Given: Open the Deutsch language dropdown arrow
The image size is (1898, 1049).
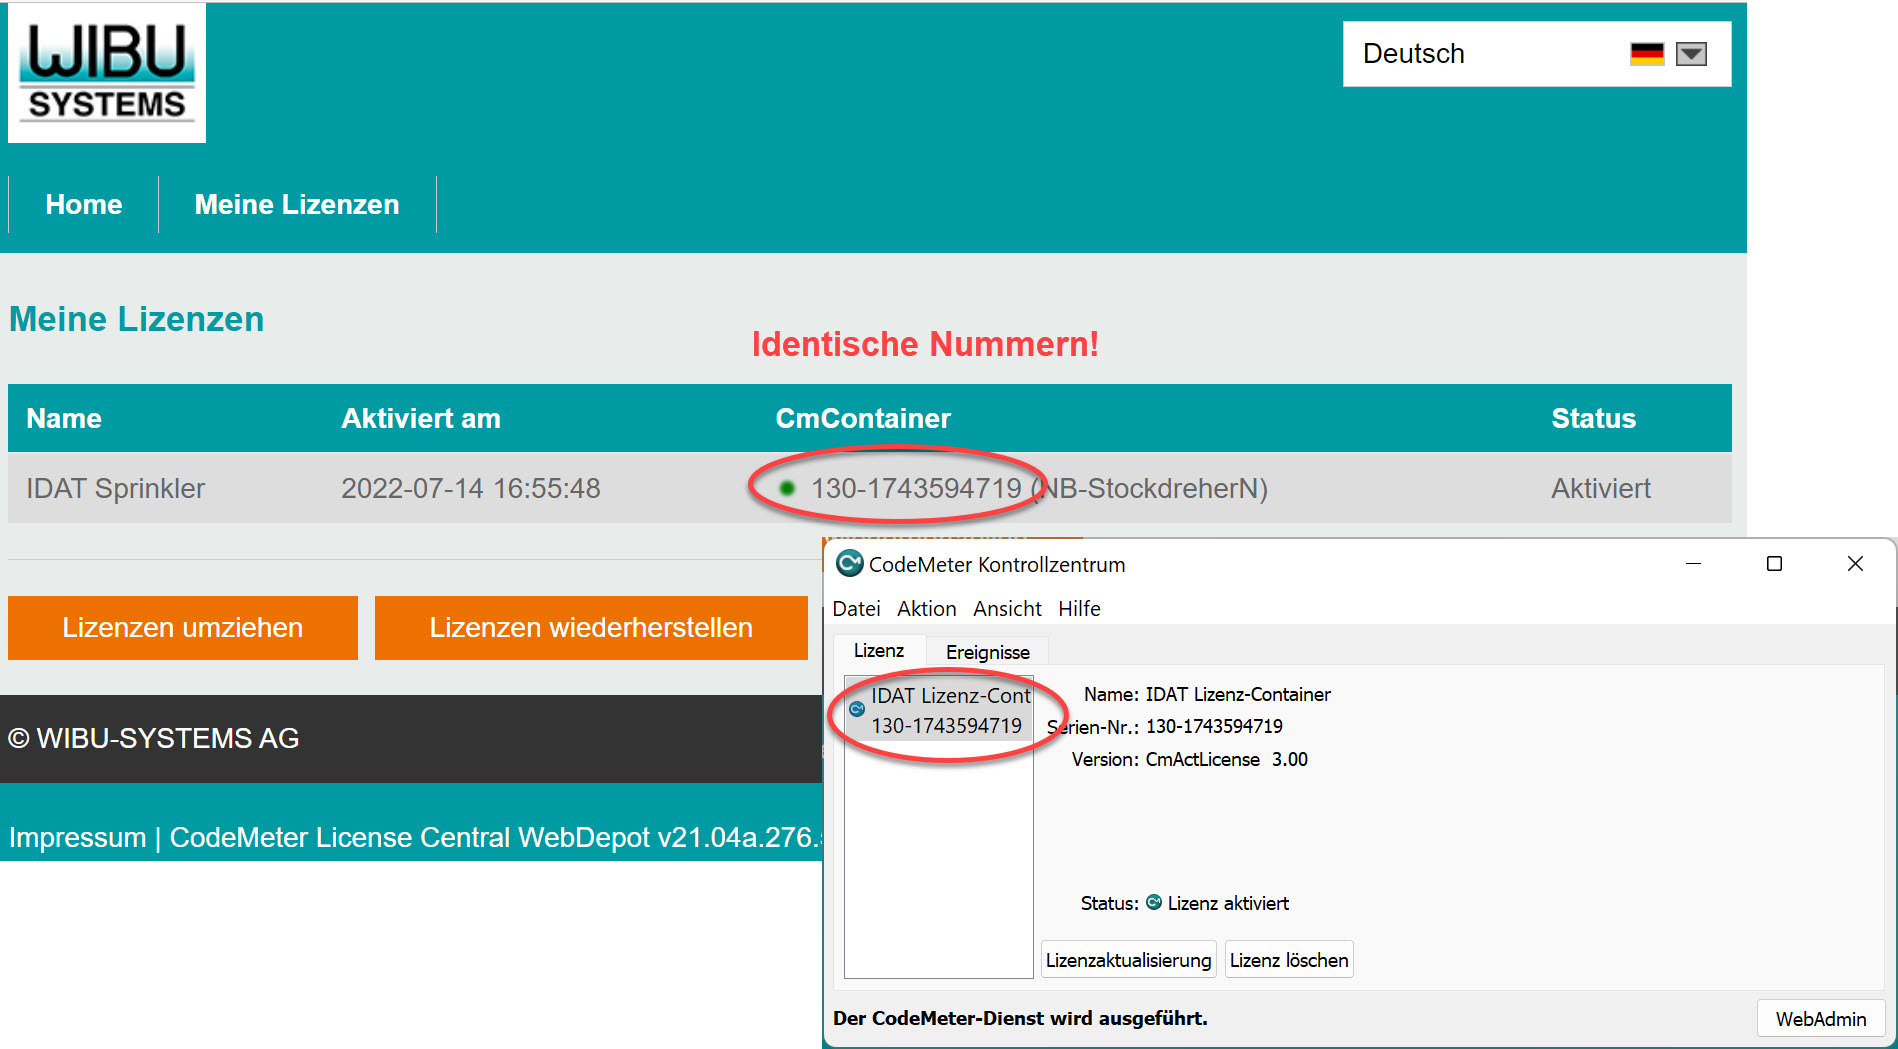Looking at the screenshot, I should [1691, 54].
